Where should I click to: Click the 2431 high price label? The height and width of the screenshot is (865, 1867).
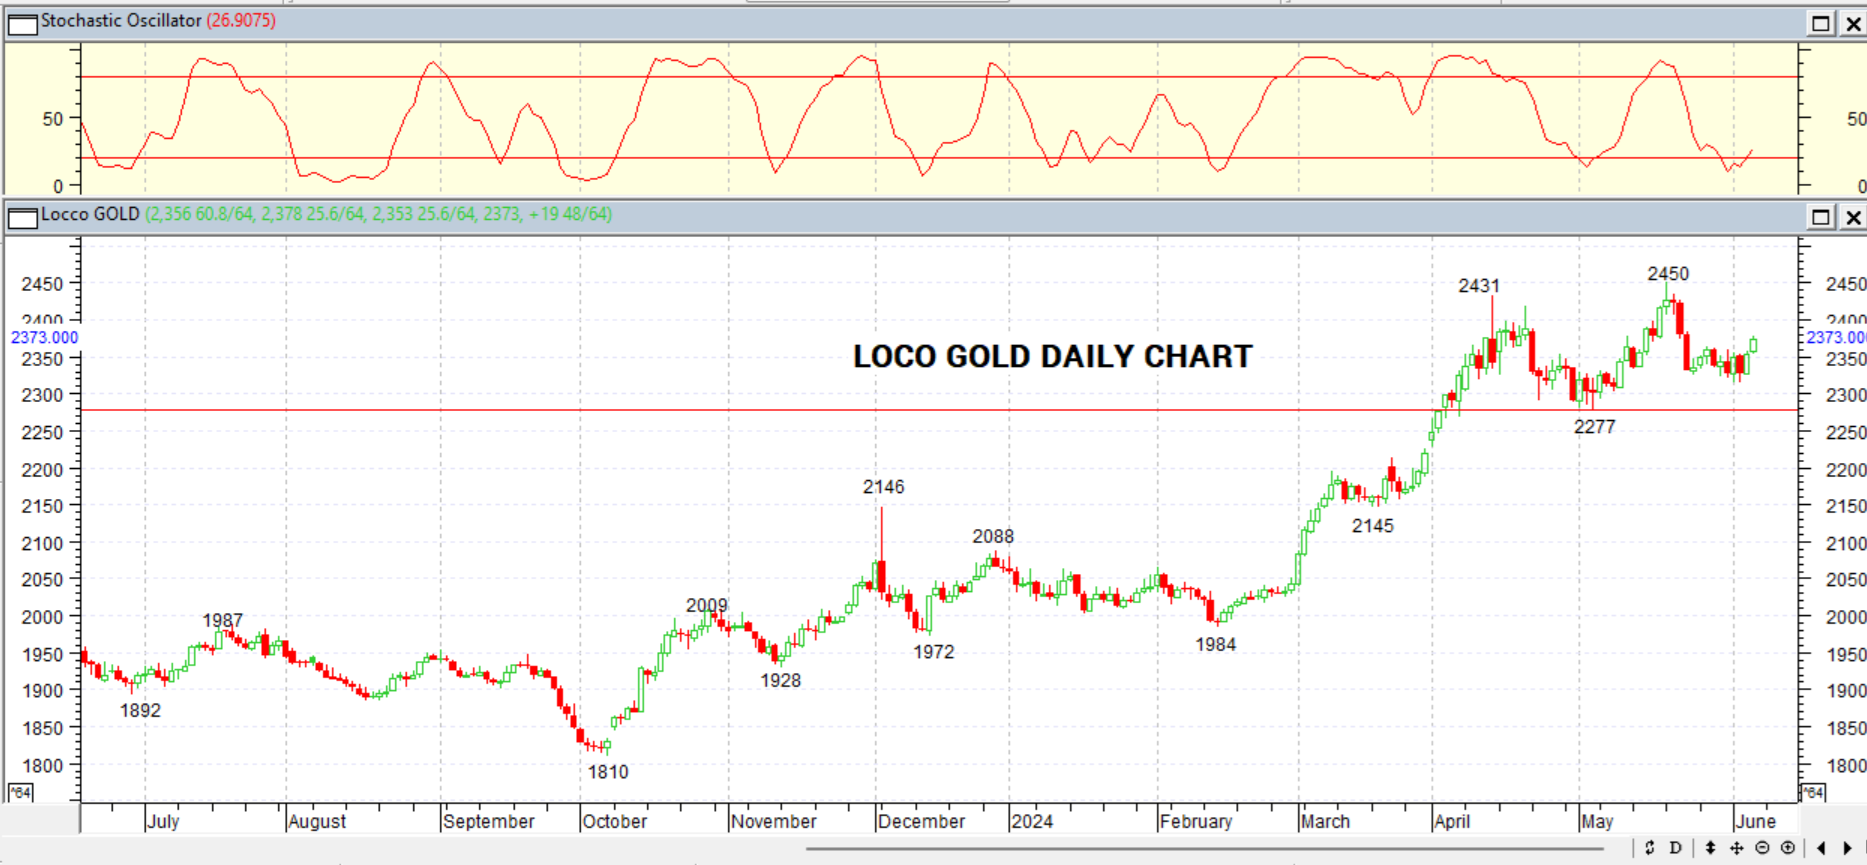pos(1479,286)
